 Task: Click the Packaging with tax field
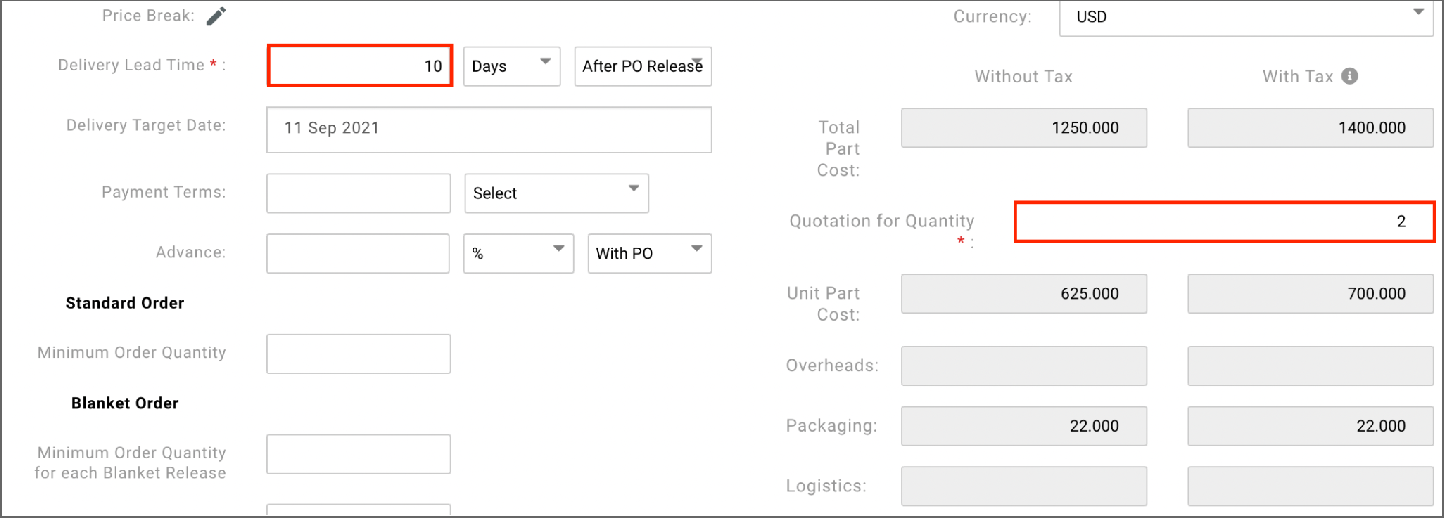click(x=1310, y=426)
